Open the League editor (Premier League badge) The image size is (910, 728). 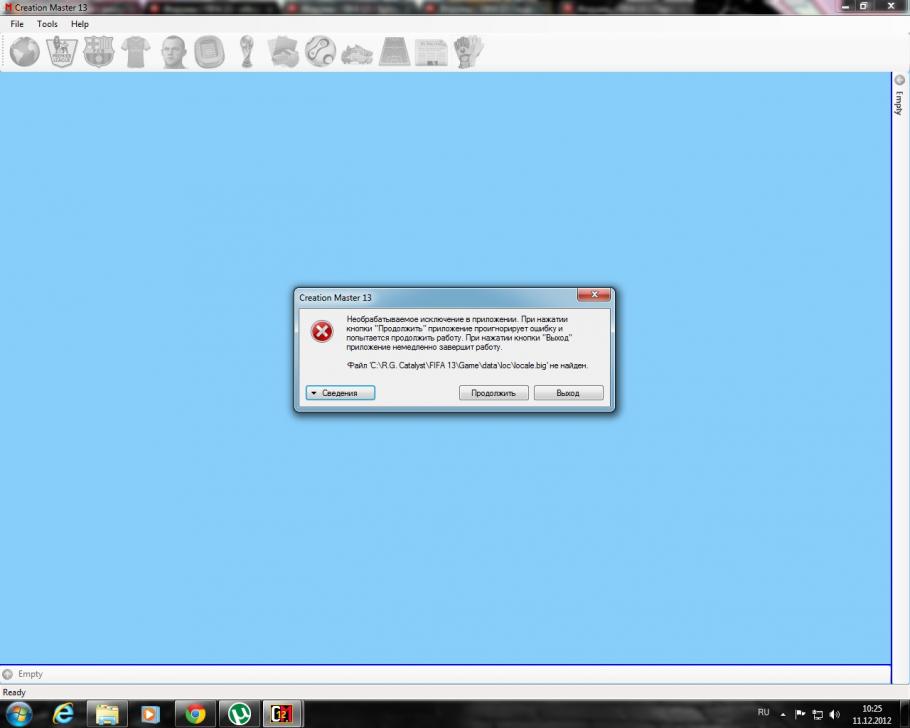[62, 52]
